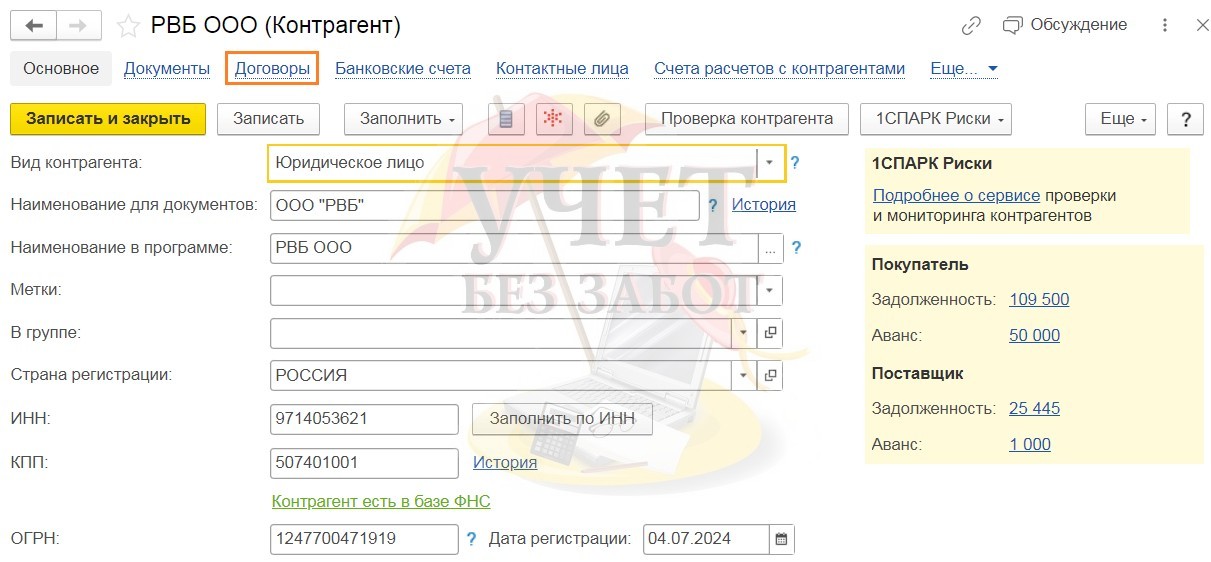Image resolution: width=1211 pixels, height=562 pixels.
Task: Click Контрагент есть в базе ФНС
Action: pos(381,502)
